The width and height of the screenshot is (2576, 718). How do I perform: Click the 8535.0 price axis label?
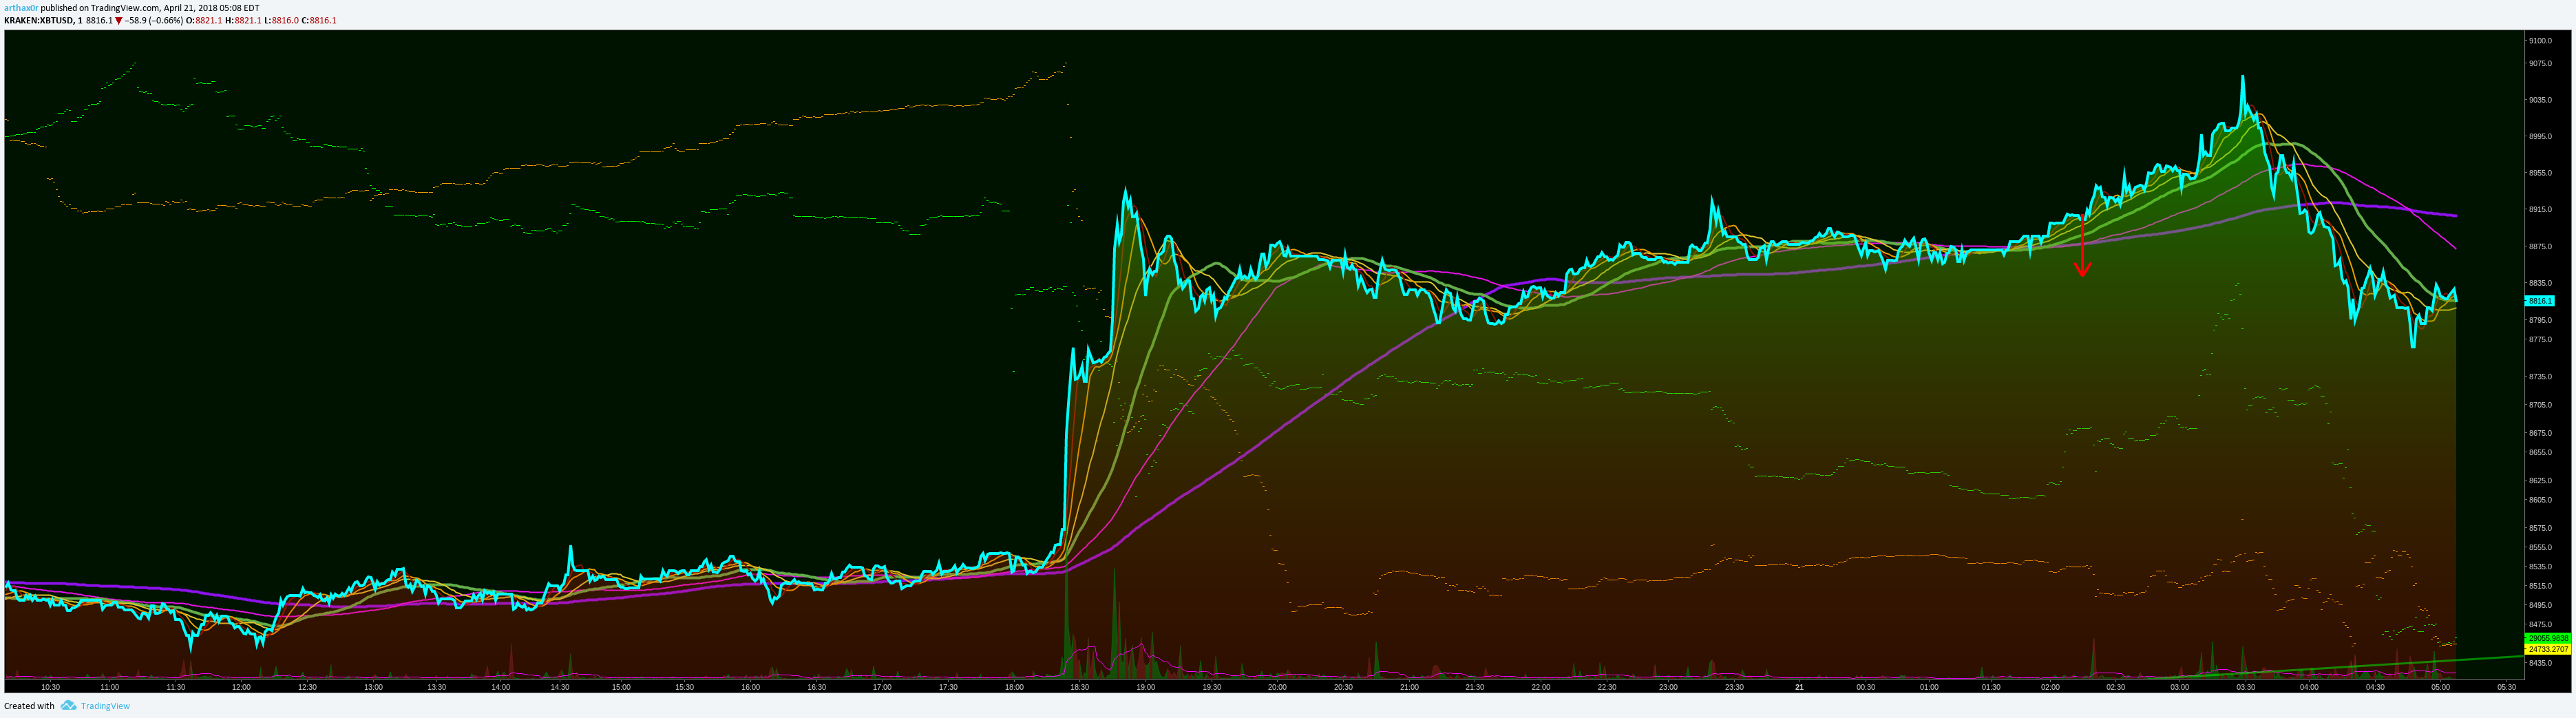point(2540,567)
